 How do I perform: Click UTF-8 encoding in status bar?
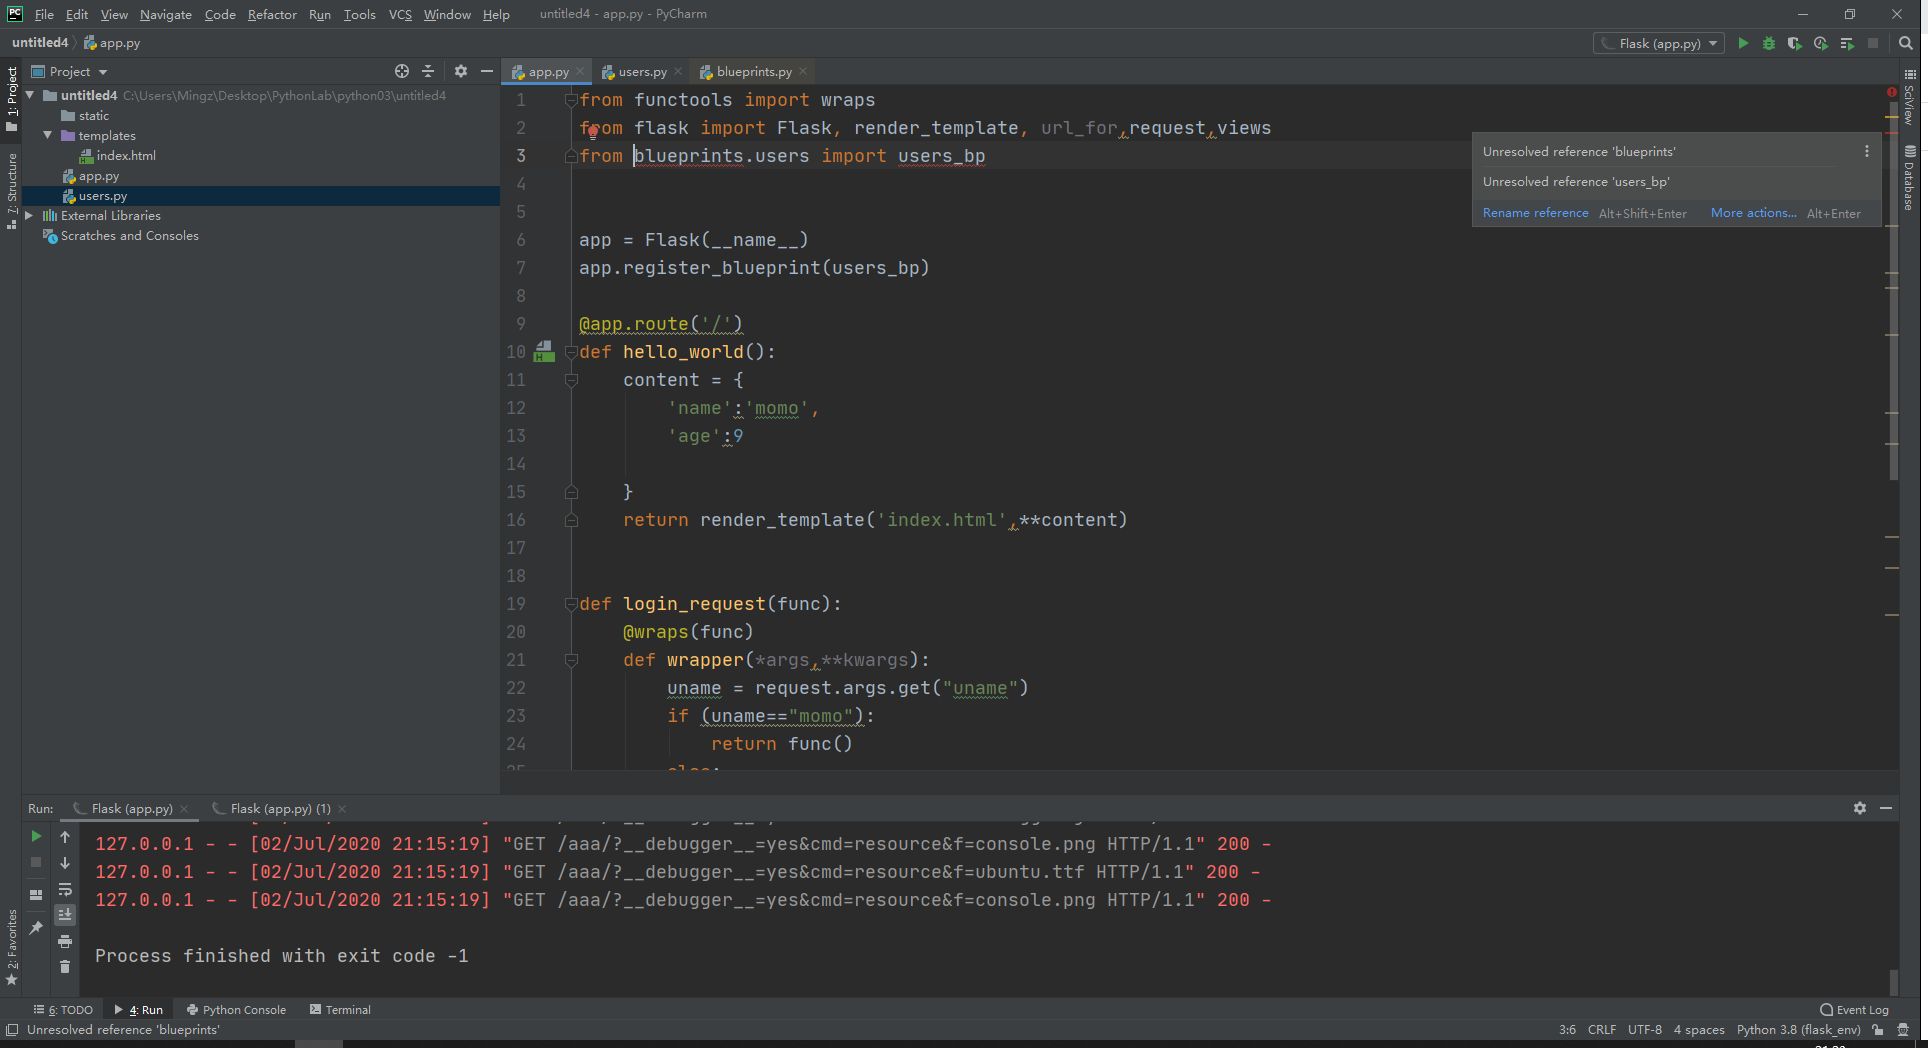pos(1645,1030)
